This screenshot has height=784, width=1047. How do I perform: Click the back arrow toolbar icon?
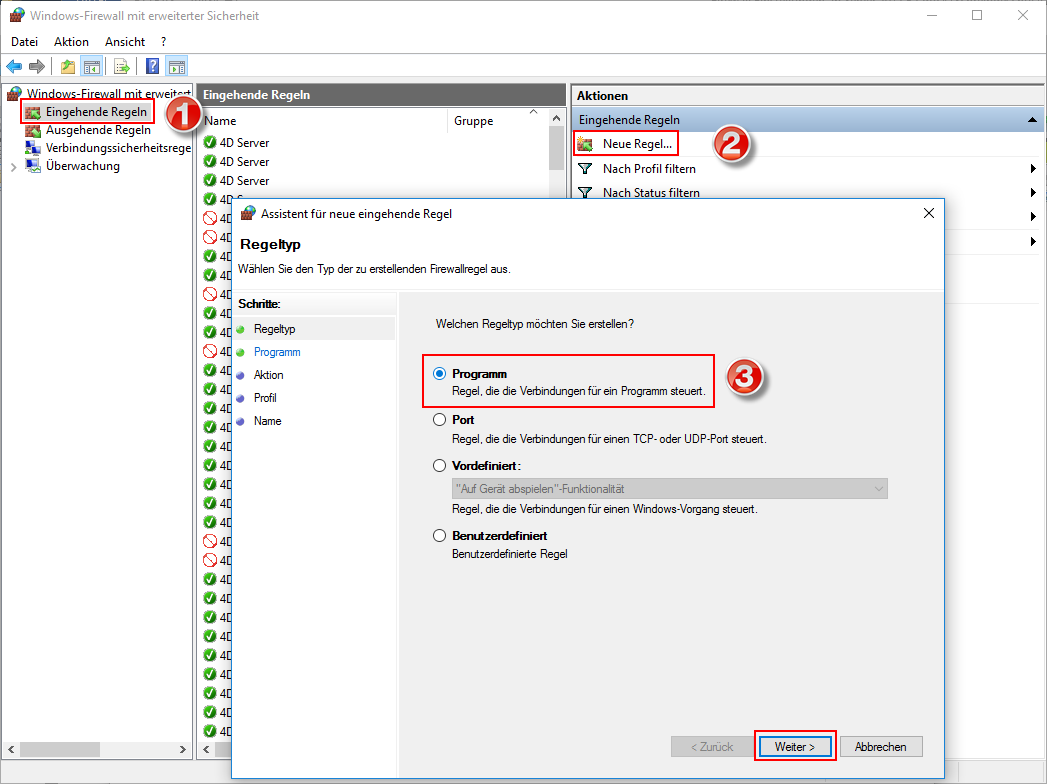[14, 67]
